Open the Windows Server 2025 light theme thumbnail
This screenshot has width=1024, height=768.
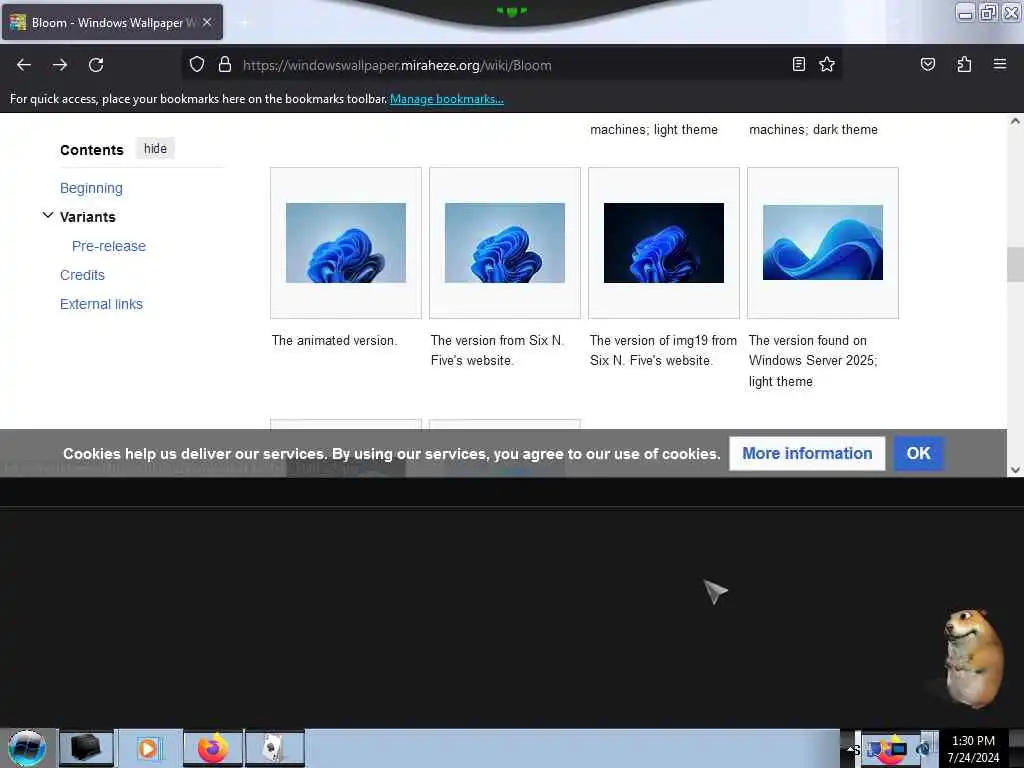(823, 242)
